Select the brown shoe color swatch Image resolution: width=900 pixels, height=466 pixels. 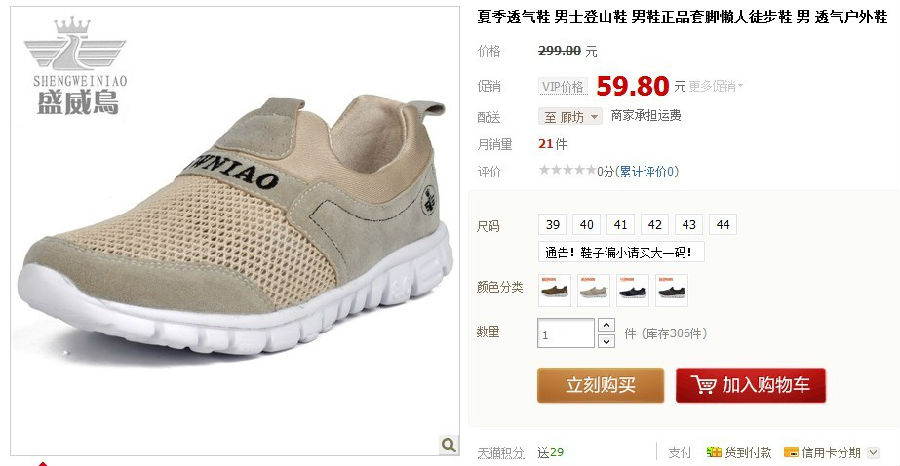[x=554, y=290]
